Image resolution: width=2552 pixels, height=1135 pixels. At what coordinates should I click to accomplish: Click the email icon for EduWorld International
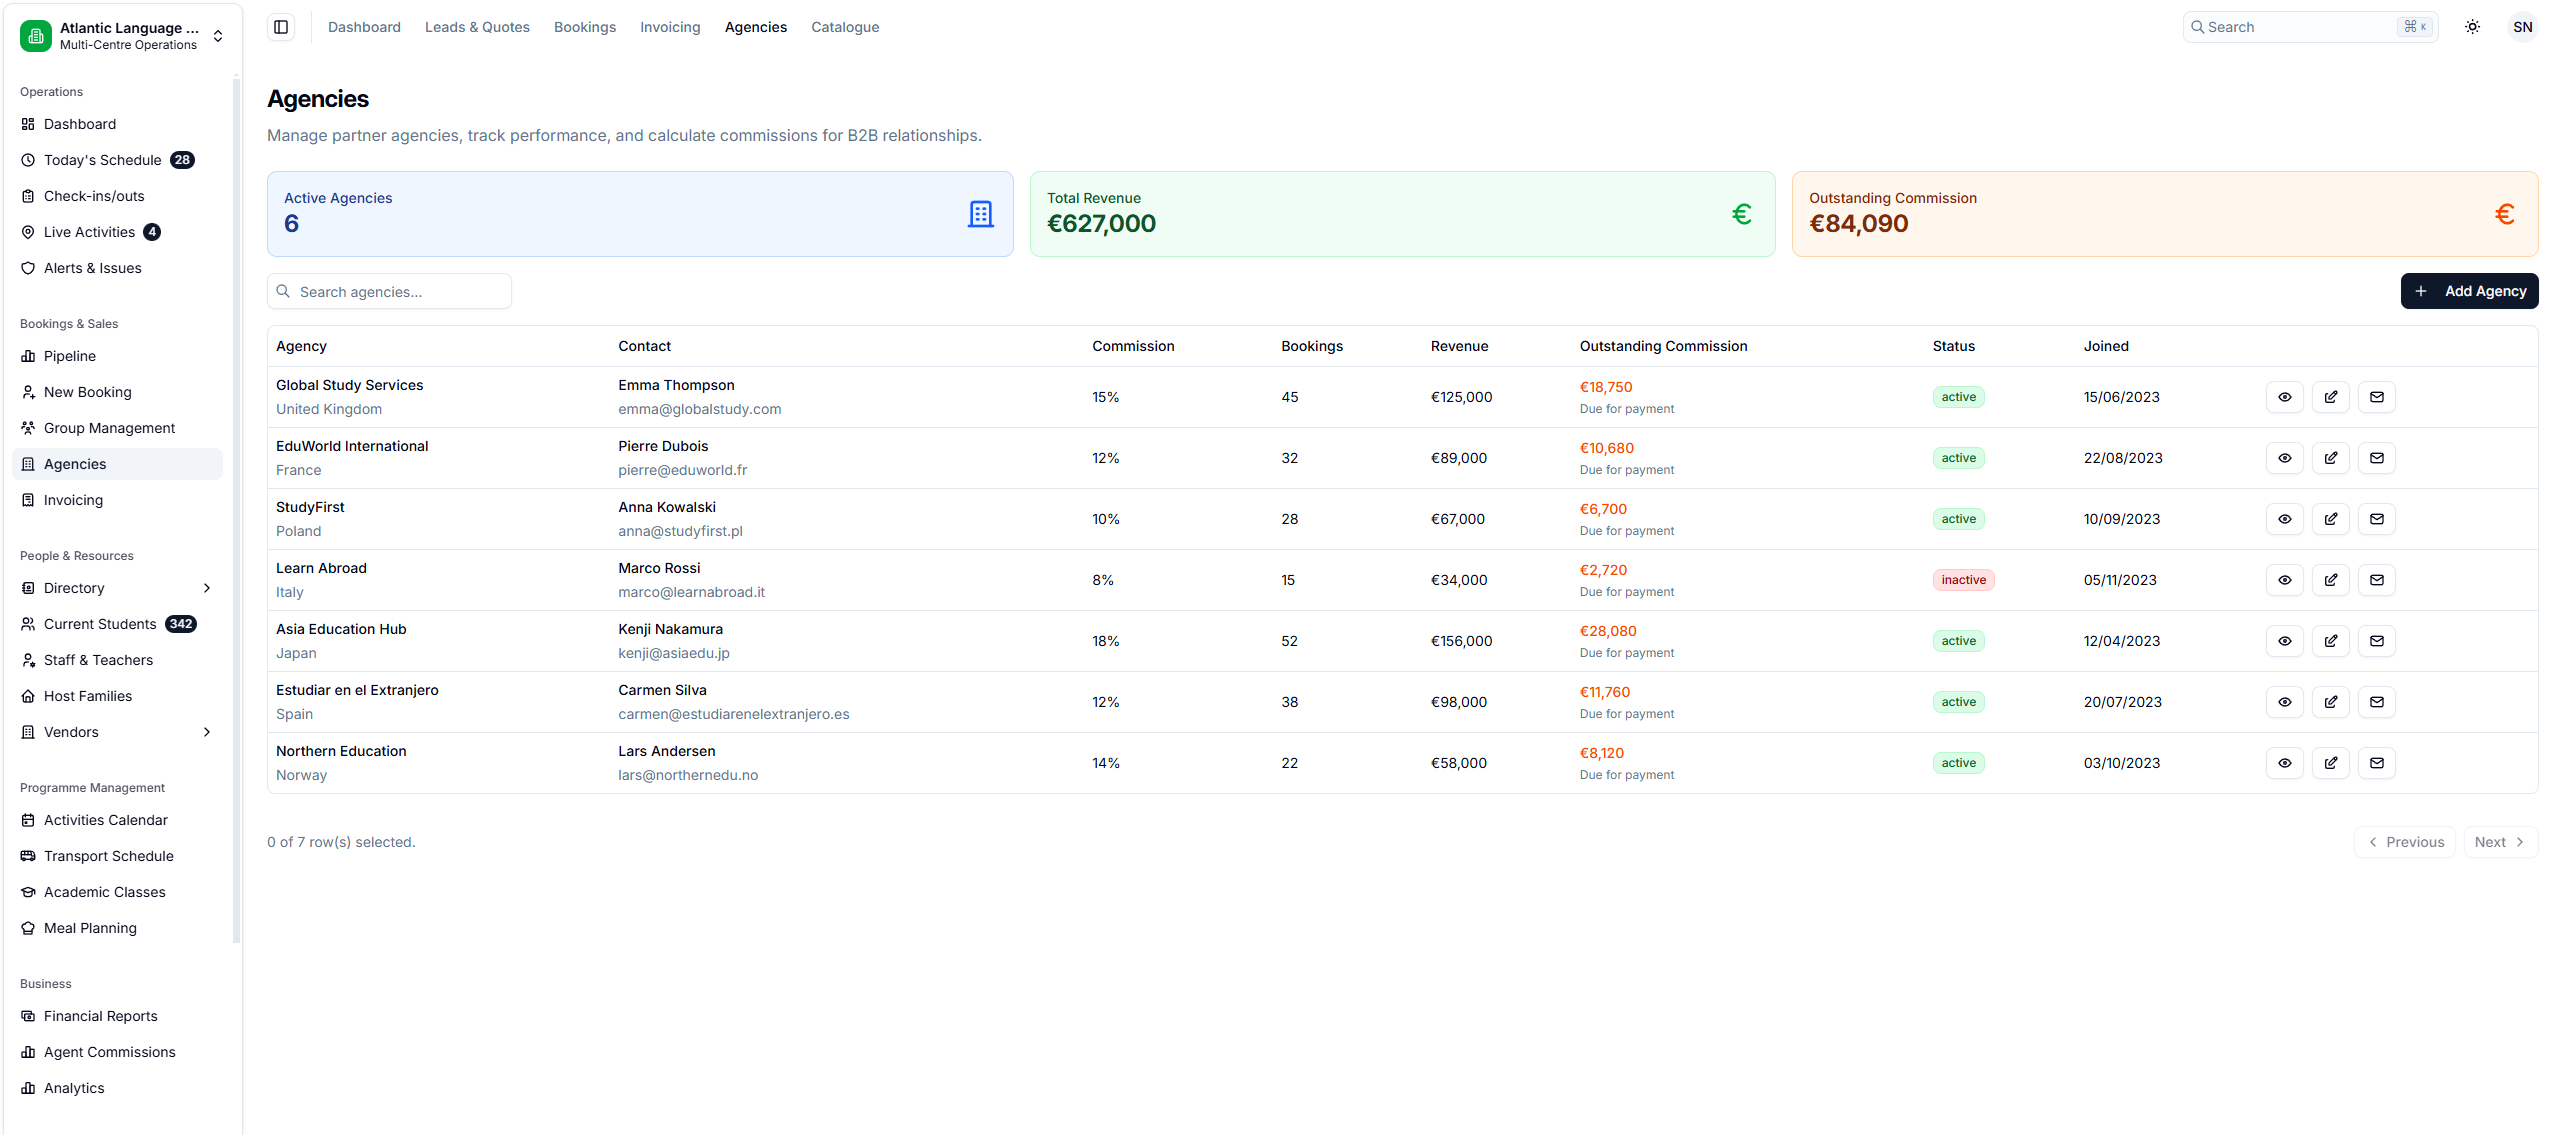[x=2376, y=458]
